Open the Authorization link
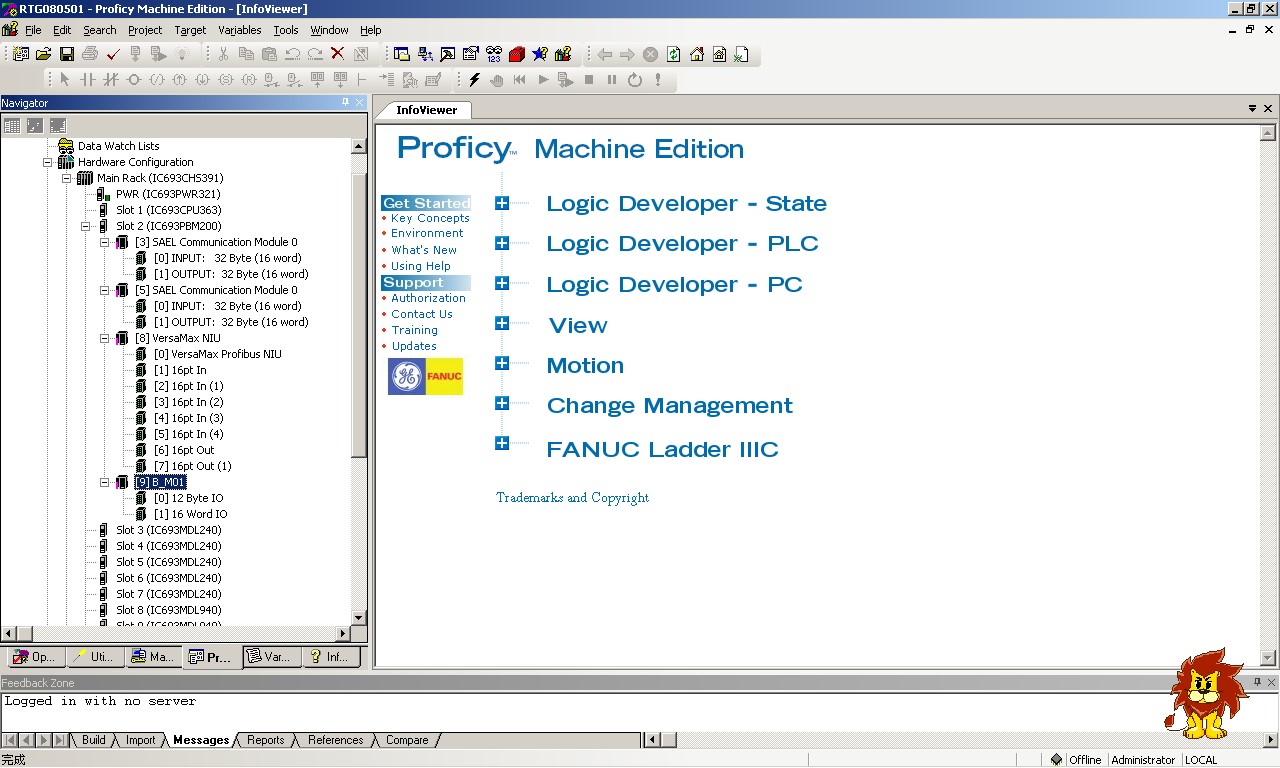 click(x=428, y=298)
